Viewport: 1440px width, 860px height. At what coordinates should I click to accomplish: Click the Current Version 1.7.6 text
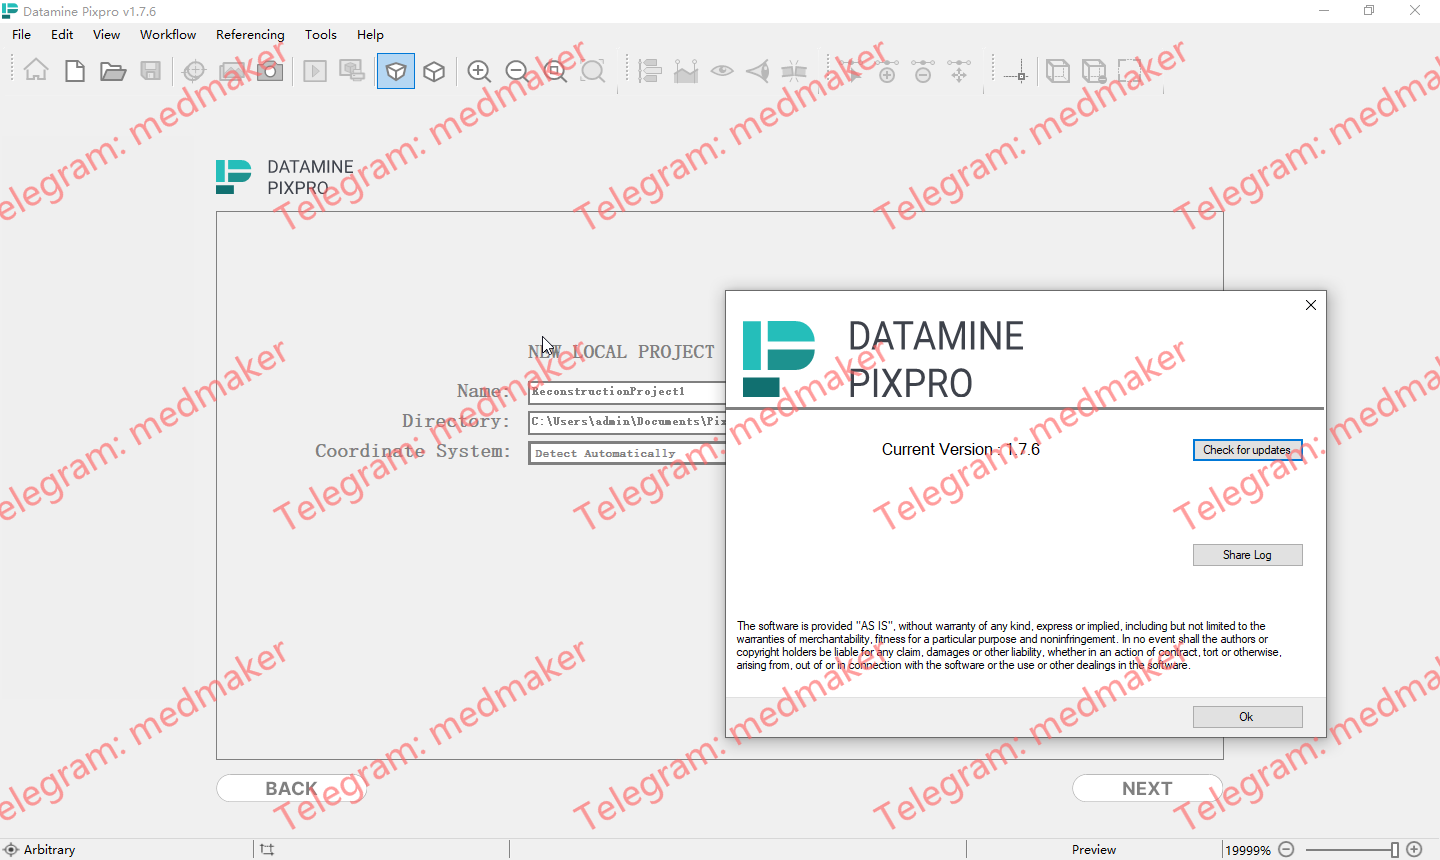[x=961, y=450]
